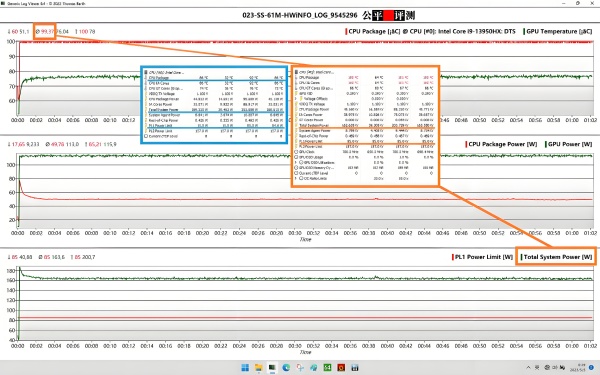Click the red PL1 Power Limit color marker

[453, 257]
